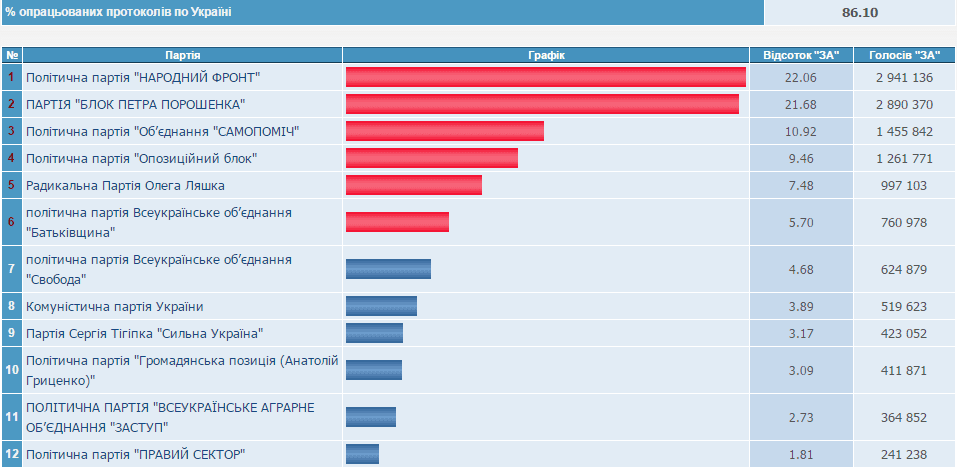Select vote count 624 879
This screenshot has height=467, width=957.
click(905, 270)
